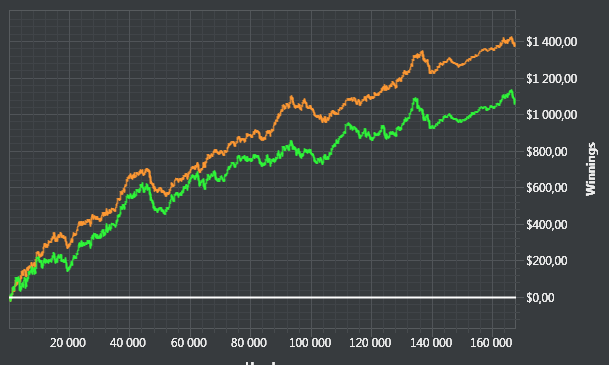Click the $1 000,00 axis label
This screenshot has width=609, height=365.
(552, 115)
